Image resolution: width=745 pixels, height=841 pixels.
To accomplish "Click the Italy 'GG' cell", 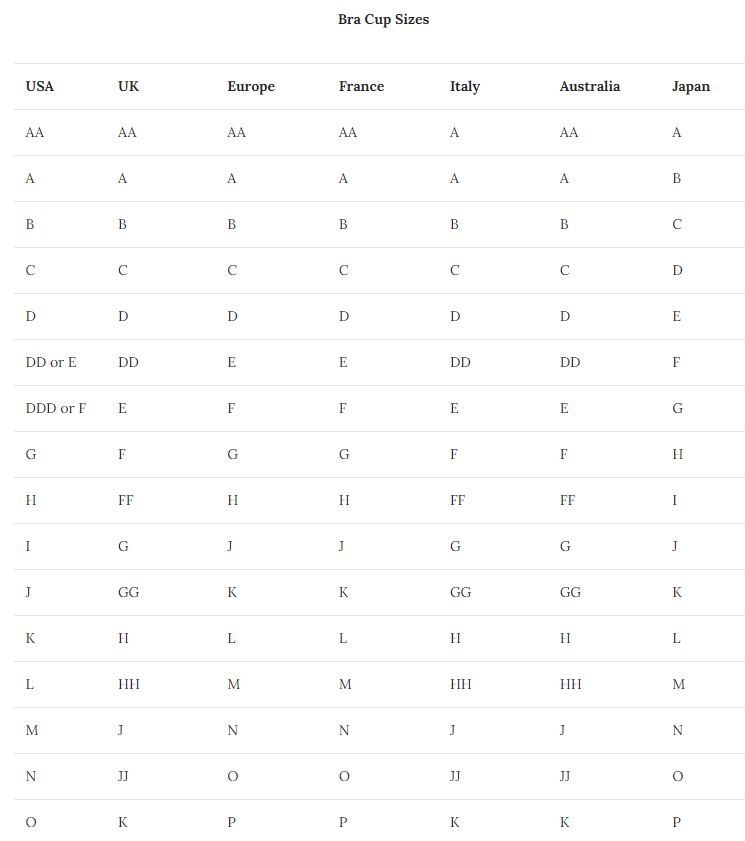I will [x=460, y=593].
